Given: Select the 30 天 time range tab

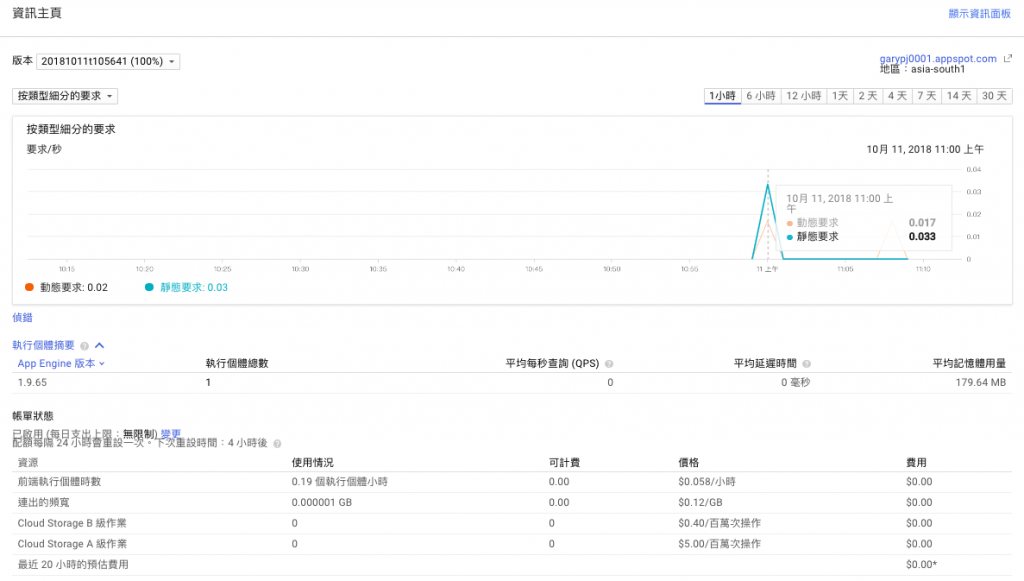Looking at the screenshot, I should 994,96.
